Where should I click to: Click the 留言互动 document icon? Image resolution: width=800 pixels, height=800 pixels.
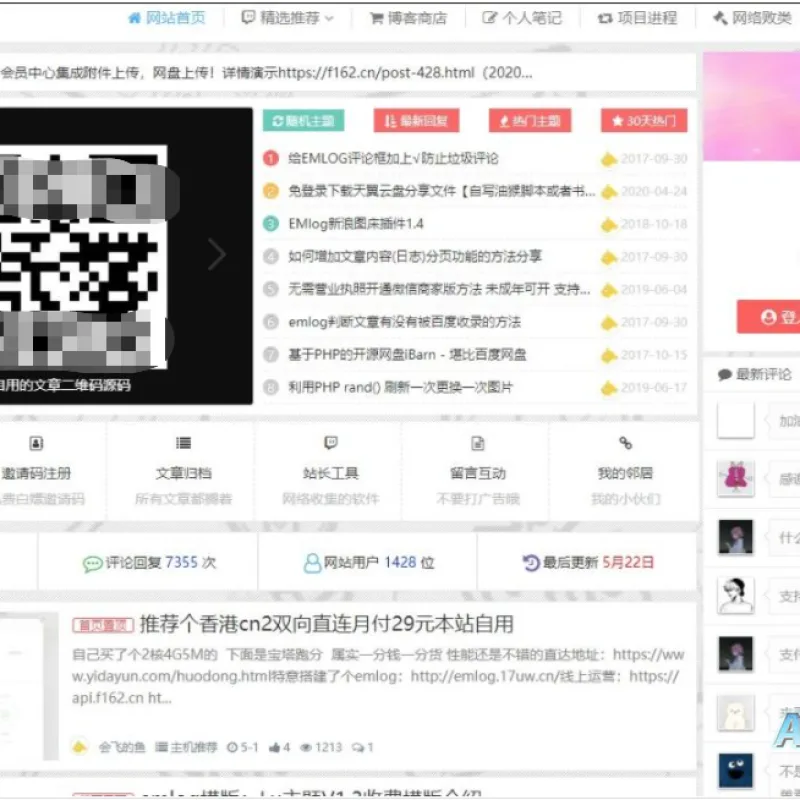click(478, 443)
